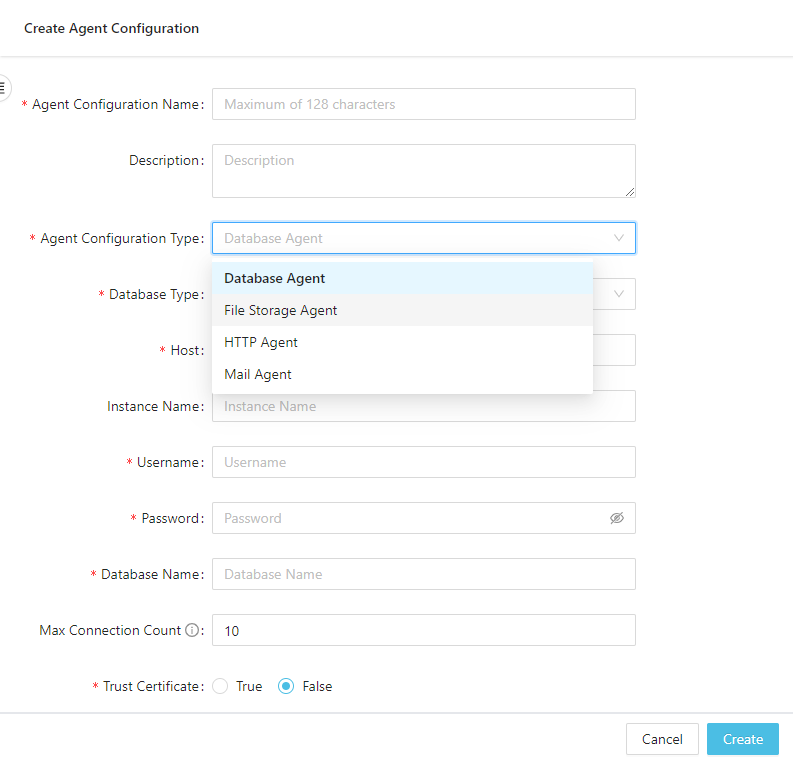Select True for Trust Certificate

(x=221, y=686)
